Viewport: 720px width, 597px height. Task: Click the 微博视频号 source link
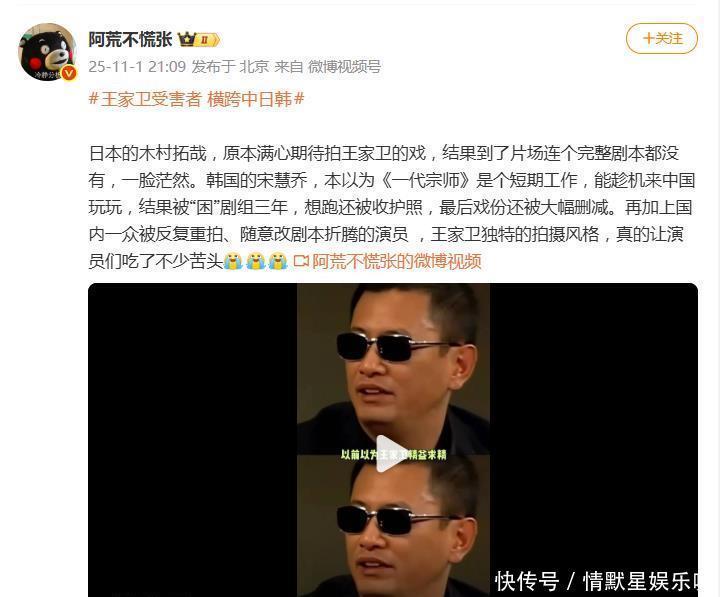coord(344,67)
